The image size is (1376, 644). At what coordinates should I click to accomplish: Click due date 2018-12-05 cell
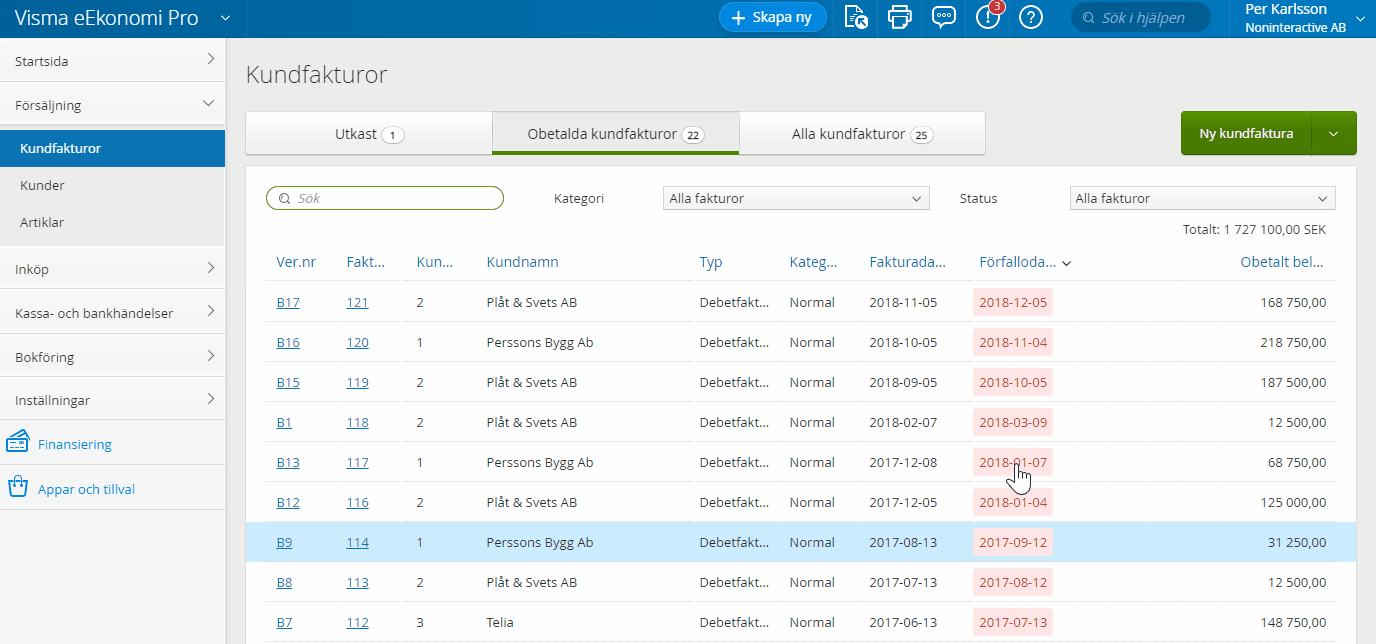(1013, 302)
